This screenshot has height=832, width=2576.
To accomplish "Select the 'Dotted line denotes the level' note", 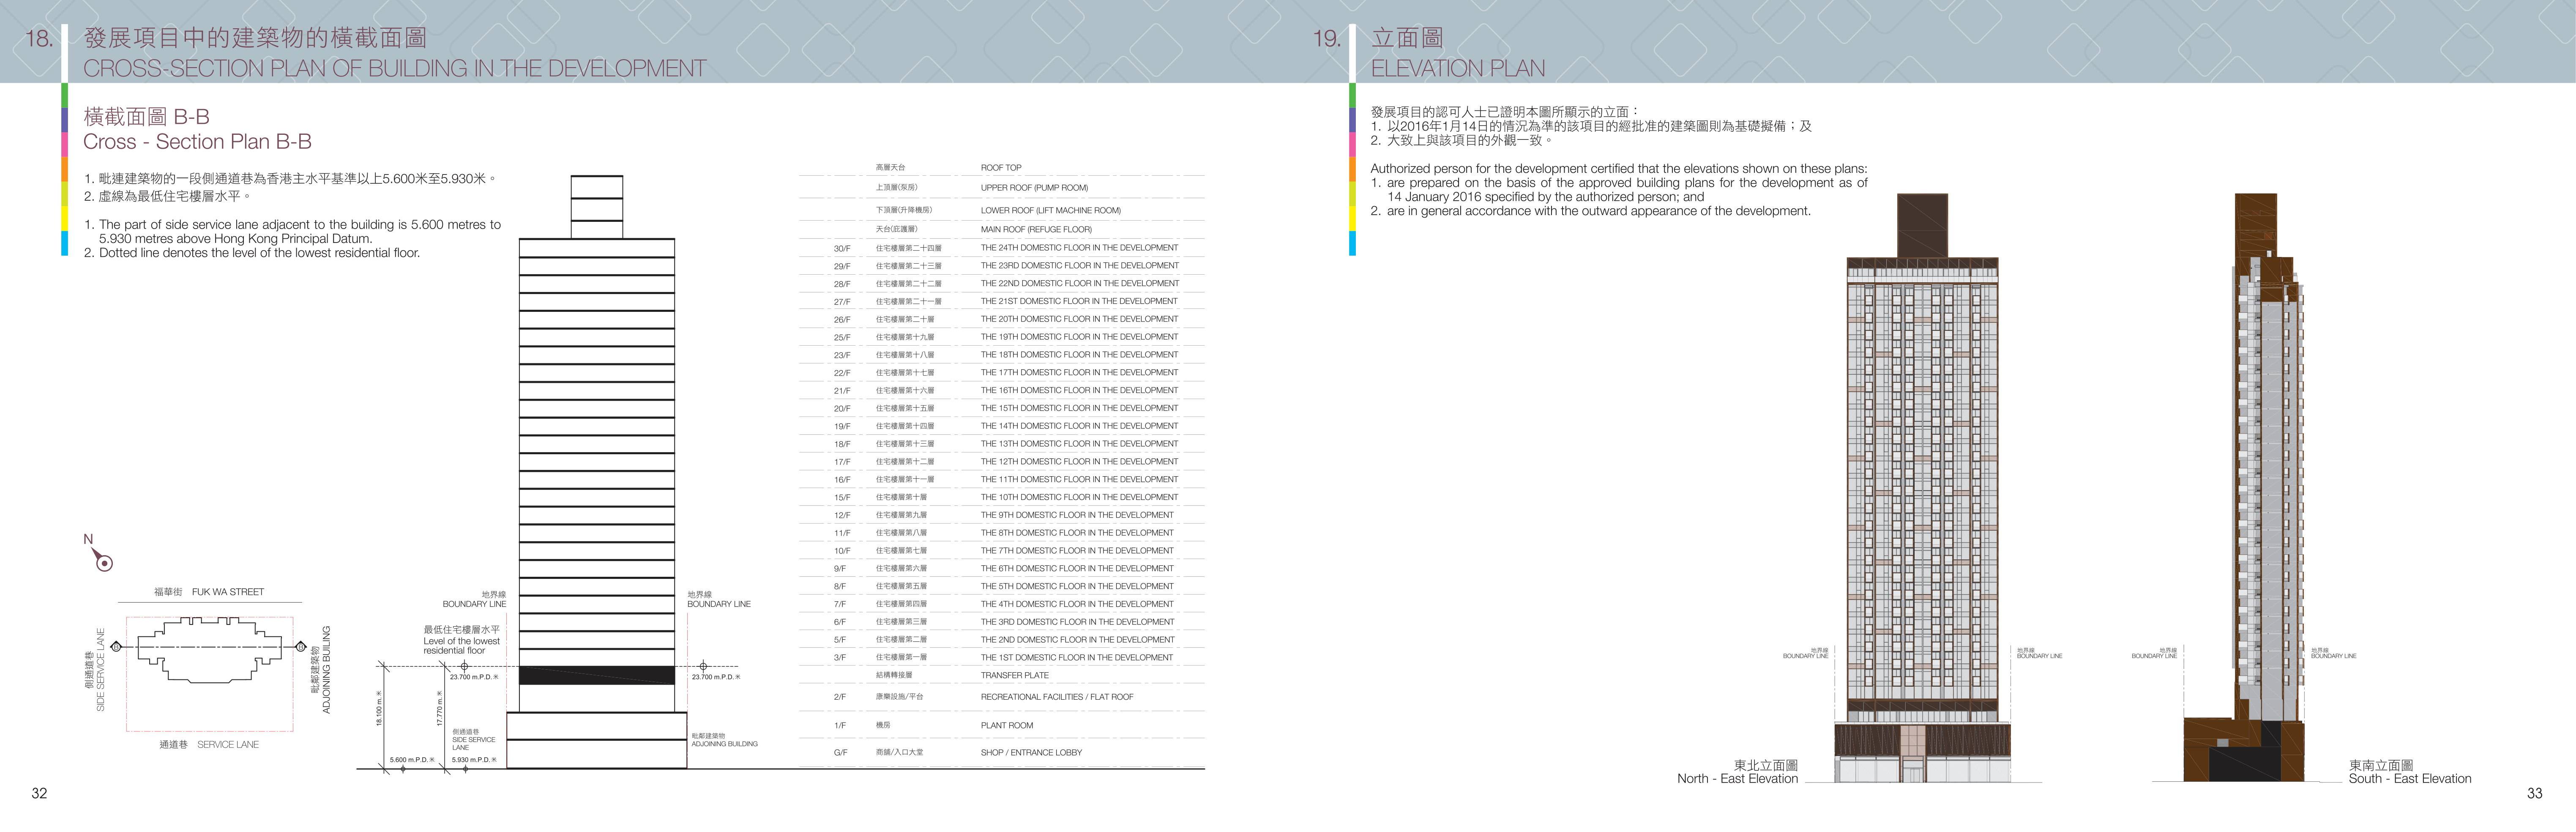I will pyautogui.click(x=252, y=253).
